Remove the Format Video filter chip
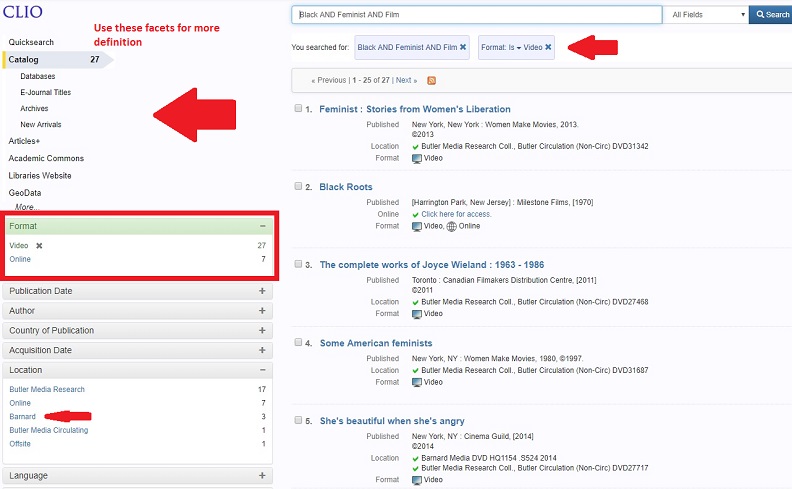Image resolution: width=792 pixels, height=489 pixels. coord(548,47)
